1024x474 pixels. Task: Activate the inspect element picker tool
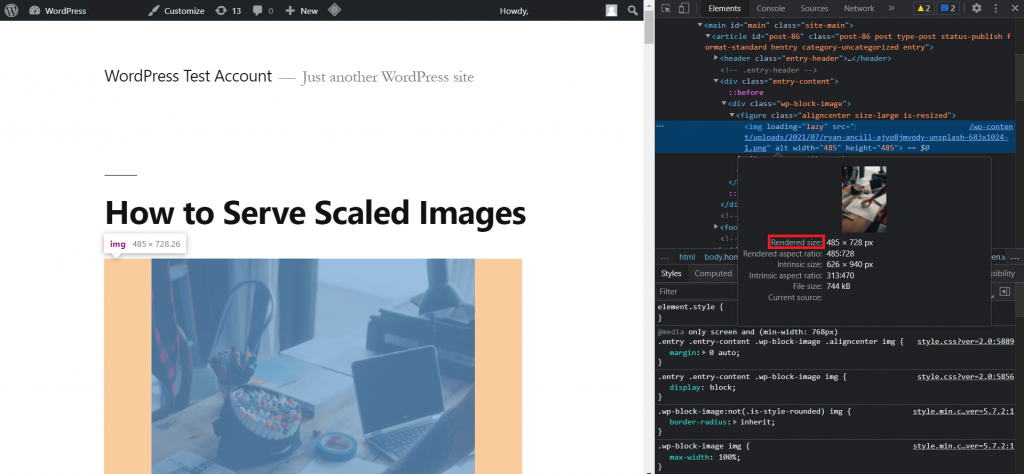pyautogui.click(x=667, y=8)
